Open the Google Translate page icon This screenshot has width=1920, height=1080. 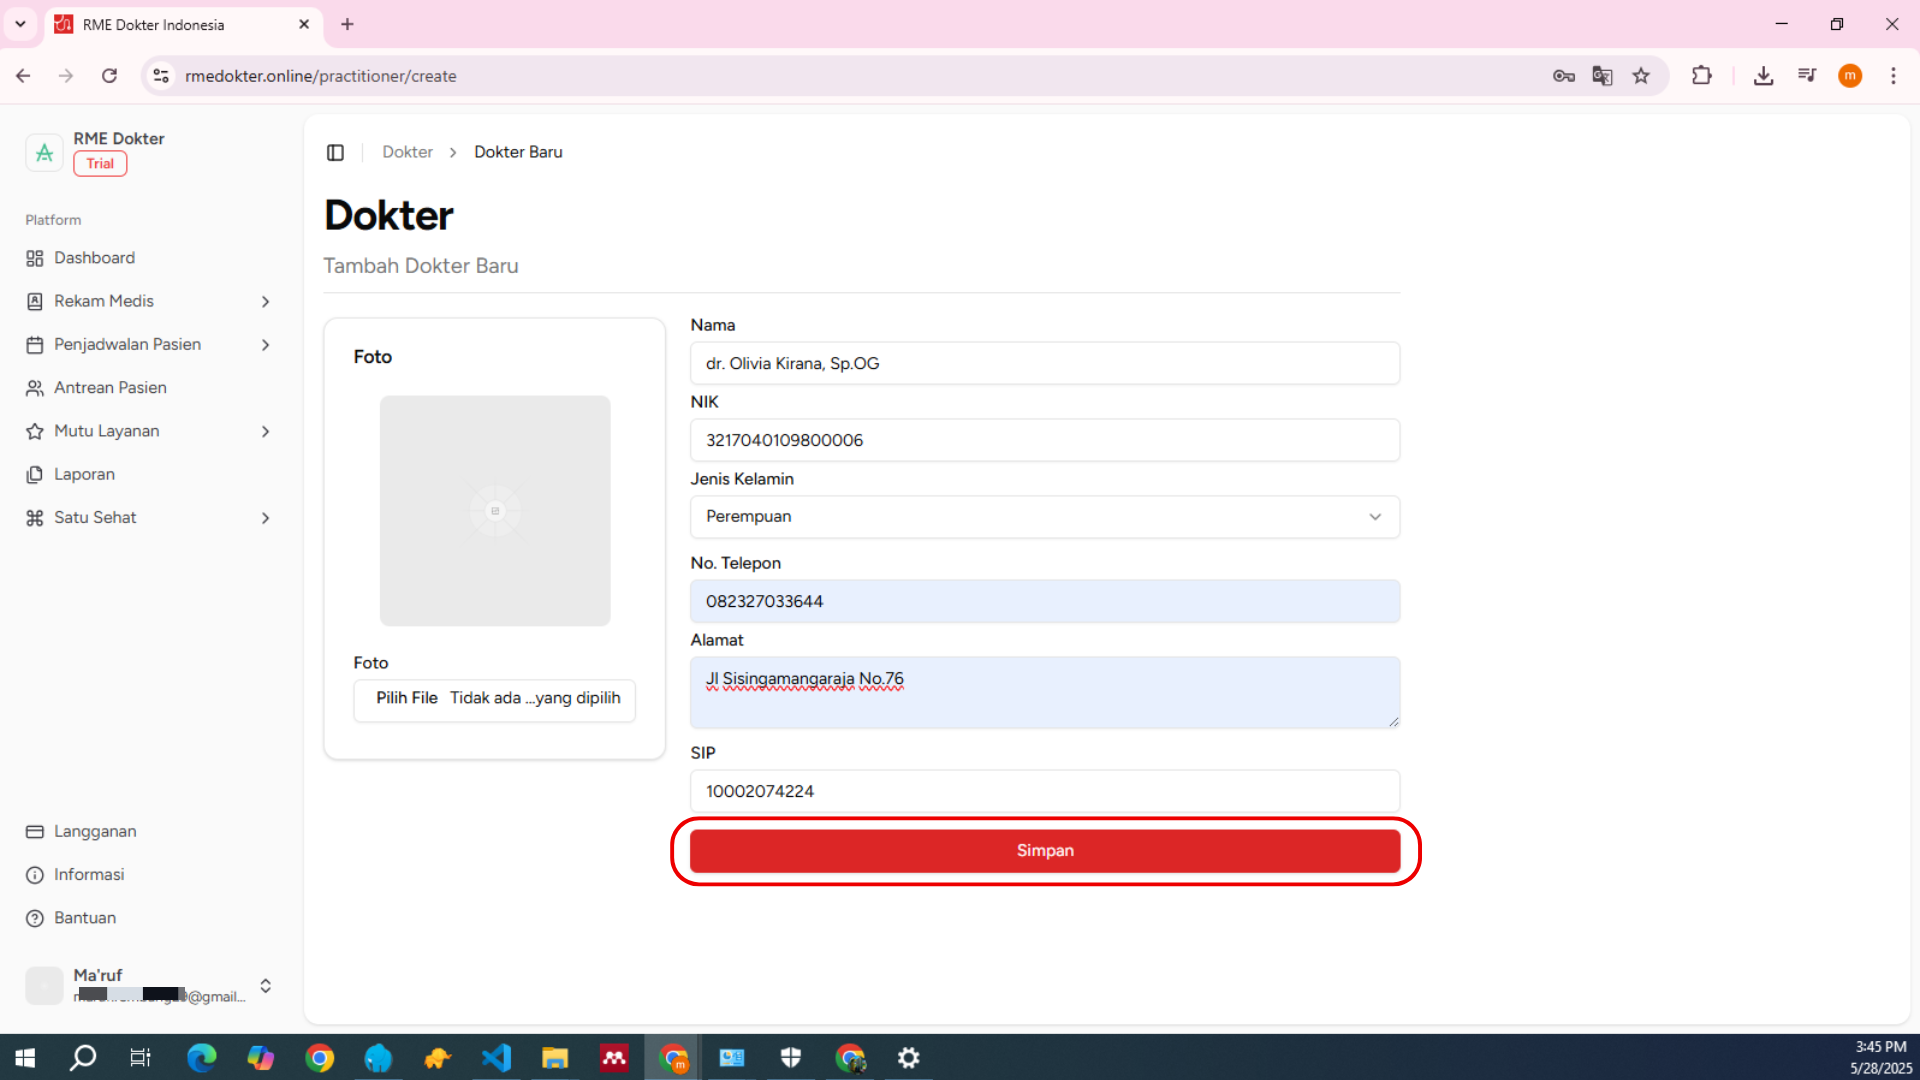(1602, 76)
